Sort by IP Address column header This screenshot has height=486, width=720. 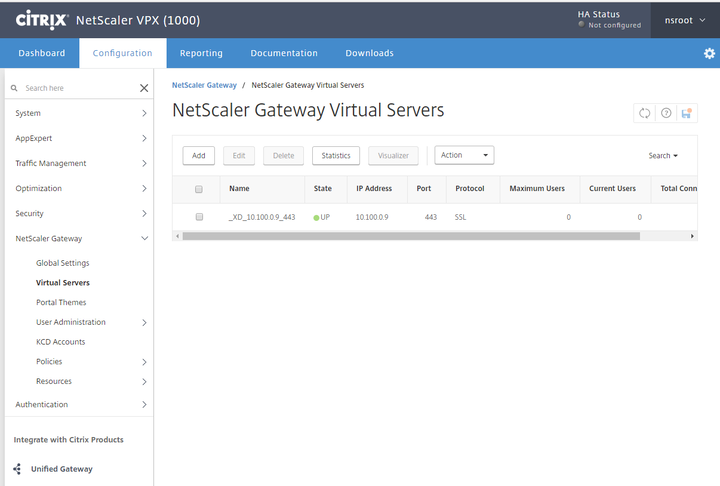pyautogui.click(x=374, y=189)
